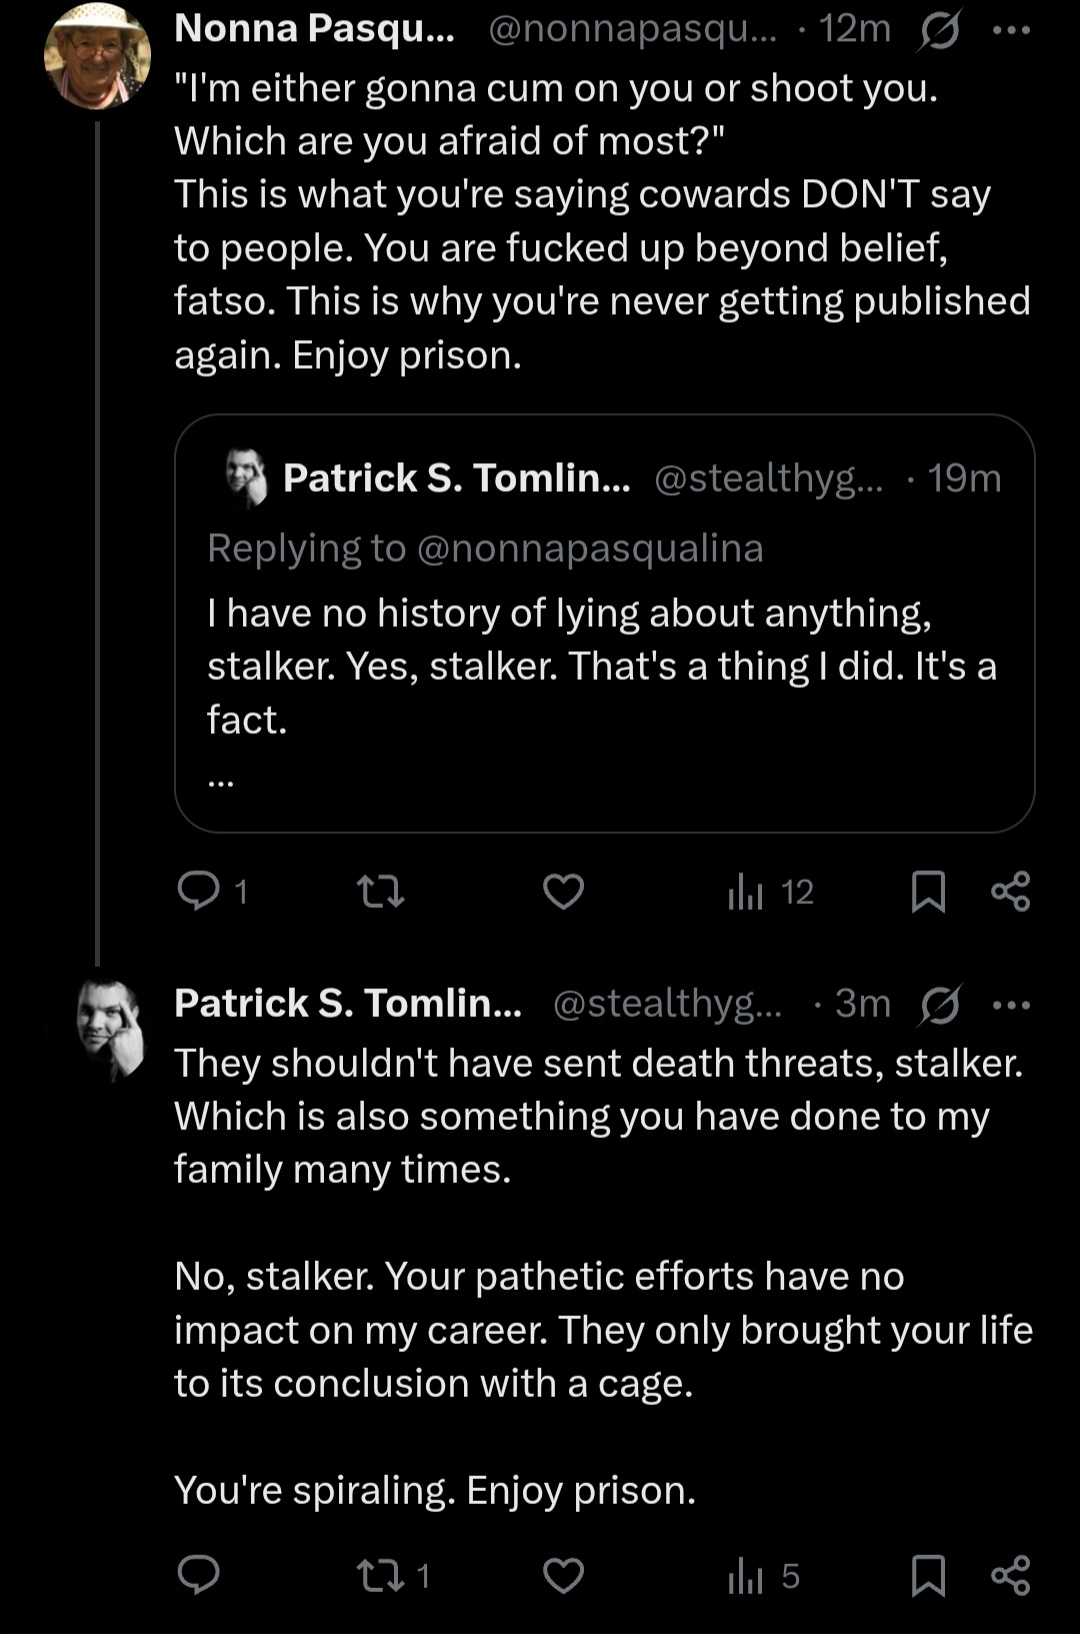Screen dimensions: 1080x1634
Task: Open Nonna Pasqualina's profile picture
Action: [x=97, y=56]
